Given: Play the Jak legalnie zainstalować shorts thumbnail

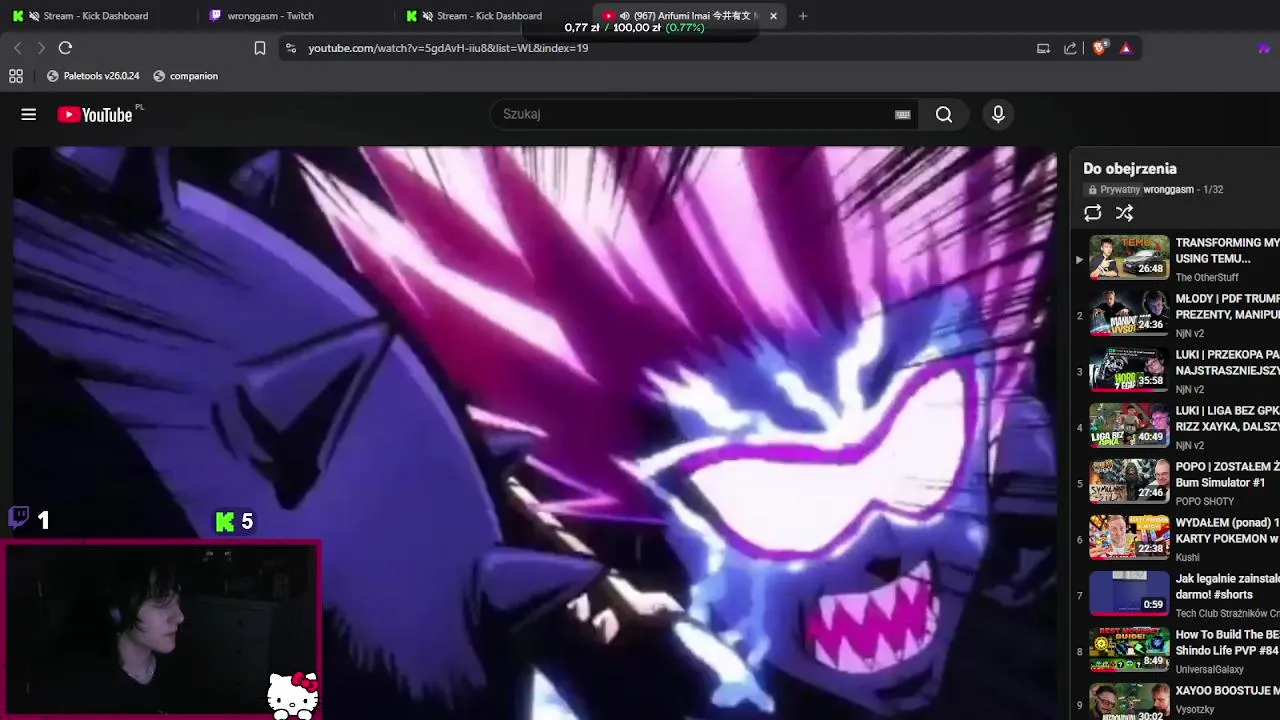Looking at the screenshot, I should click(x=1129, y=594).
